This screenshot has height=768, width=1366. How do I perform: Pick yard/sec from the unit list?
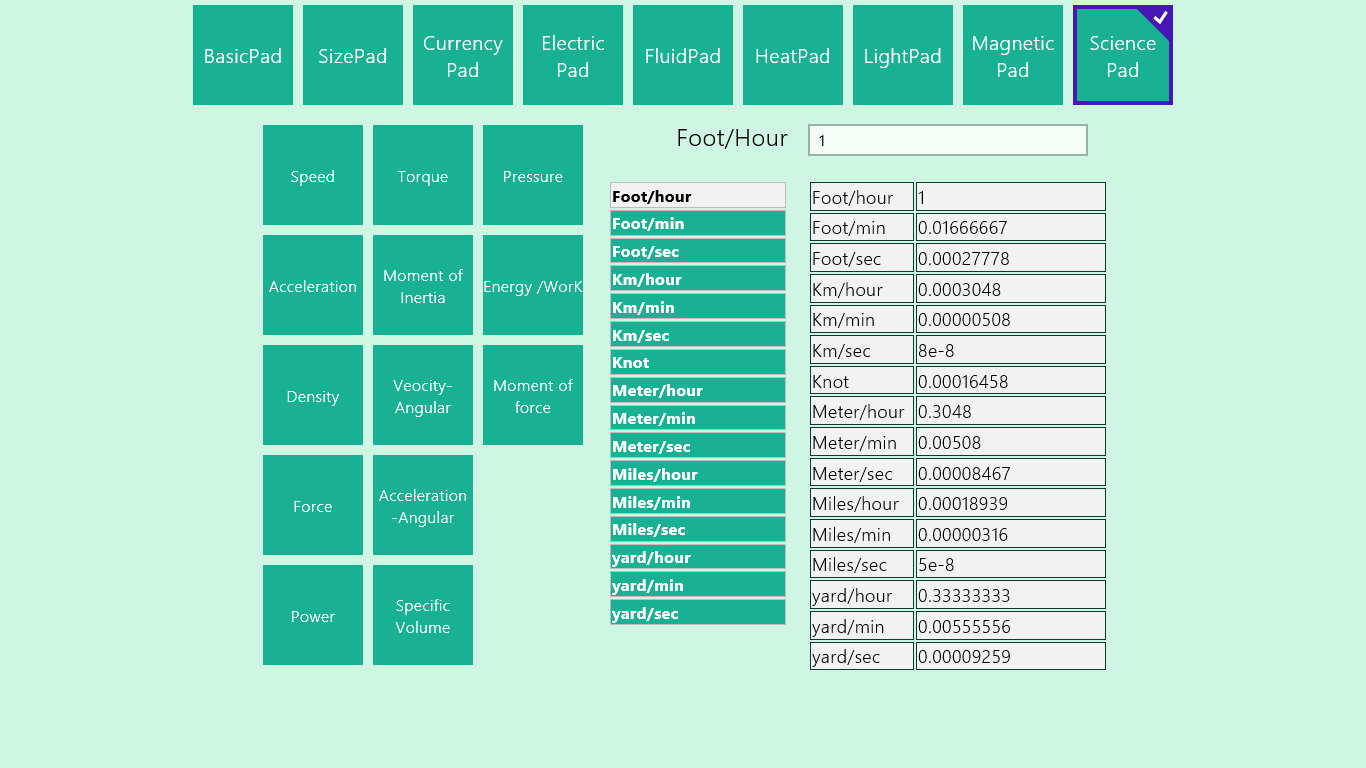697,613
